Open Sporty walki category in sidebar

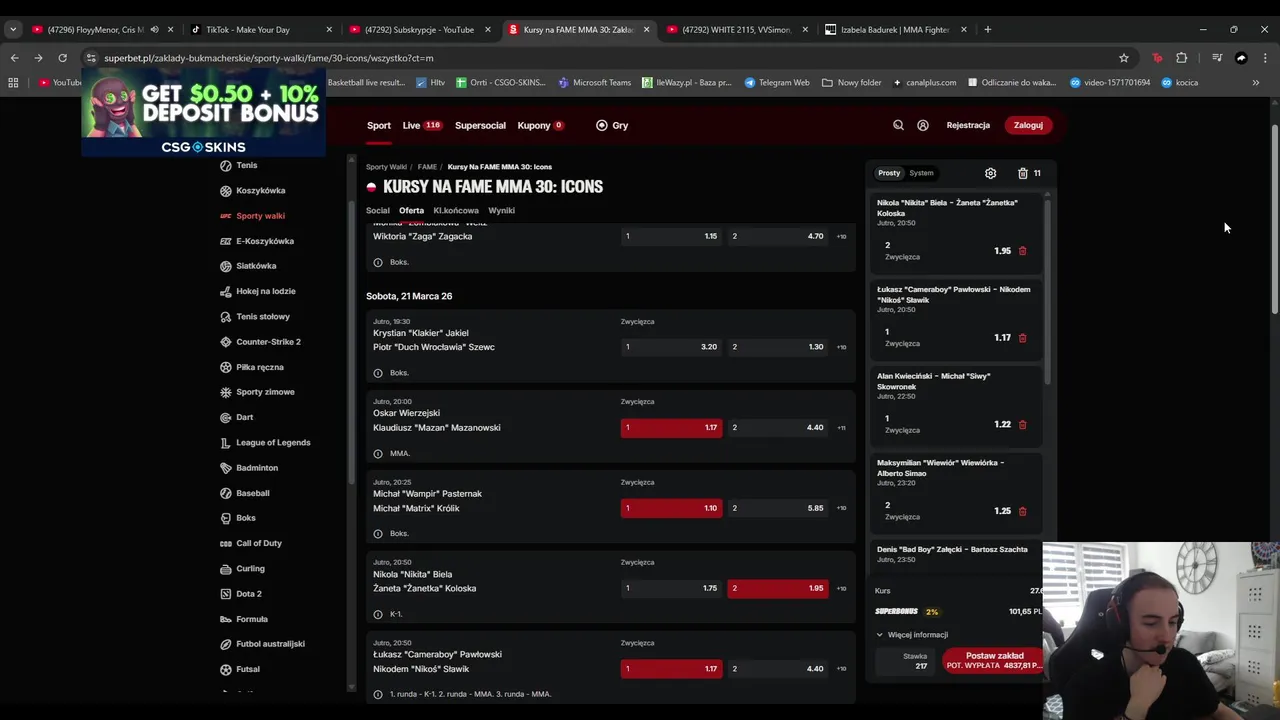260,215
